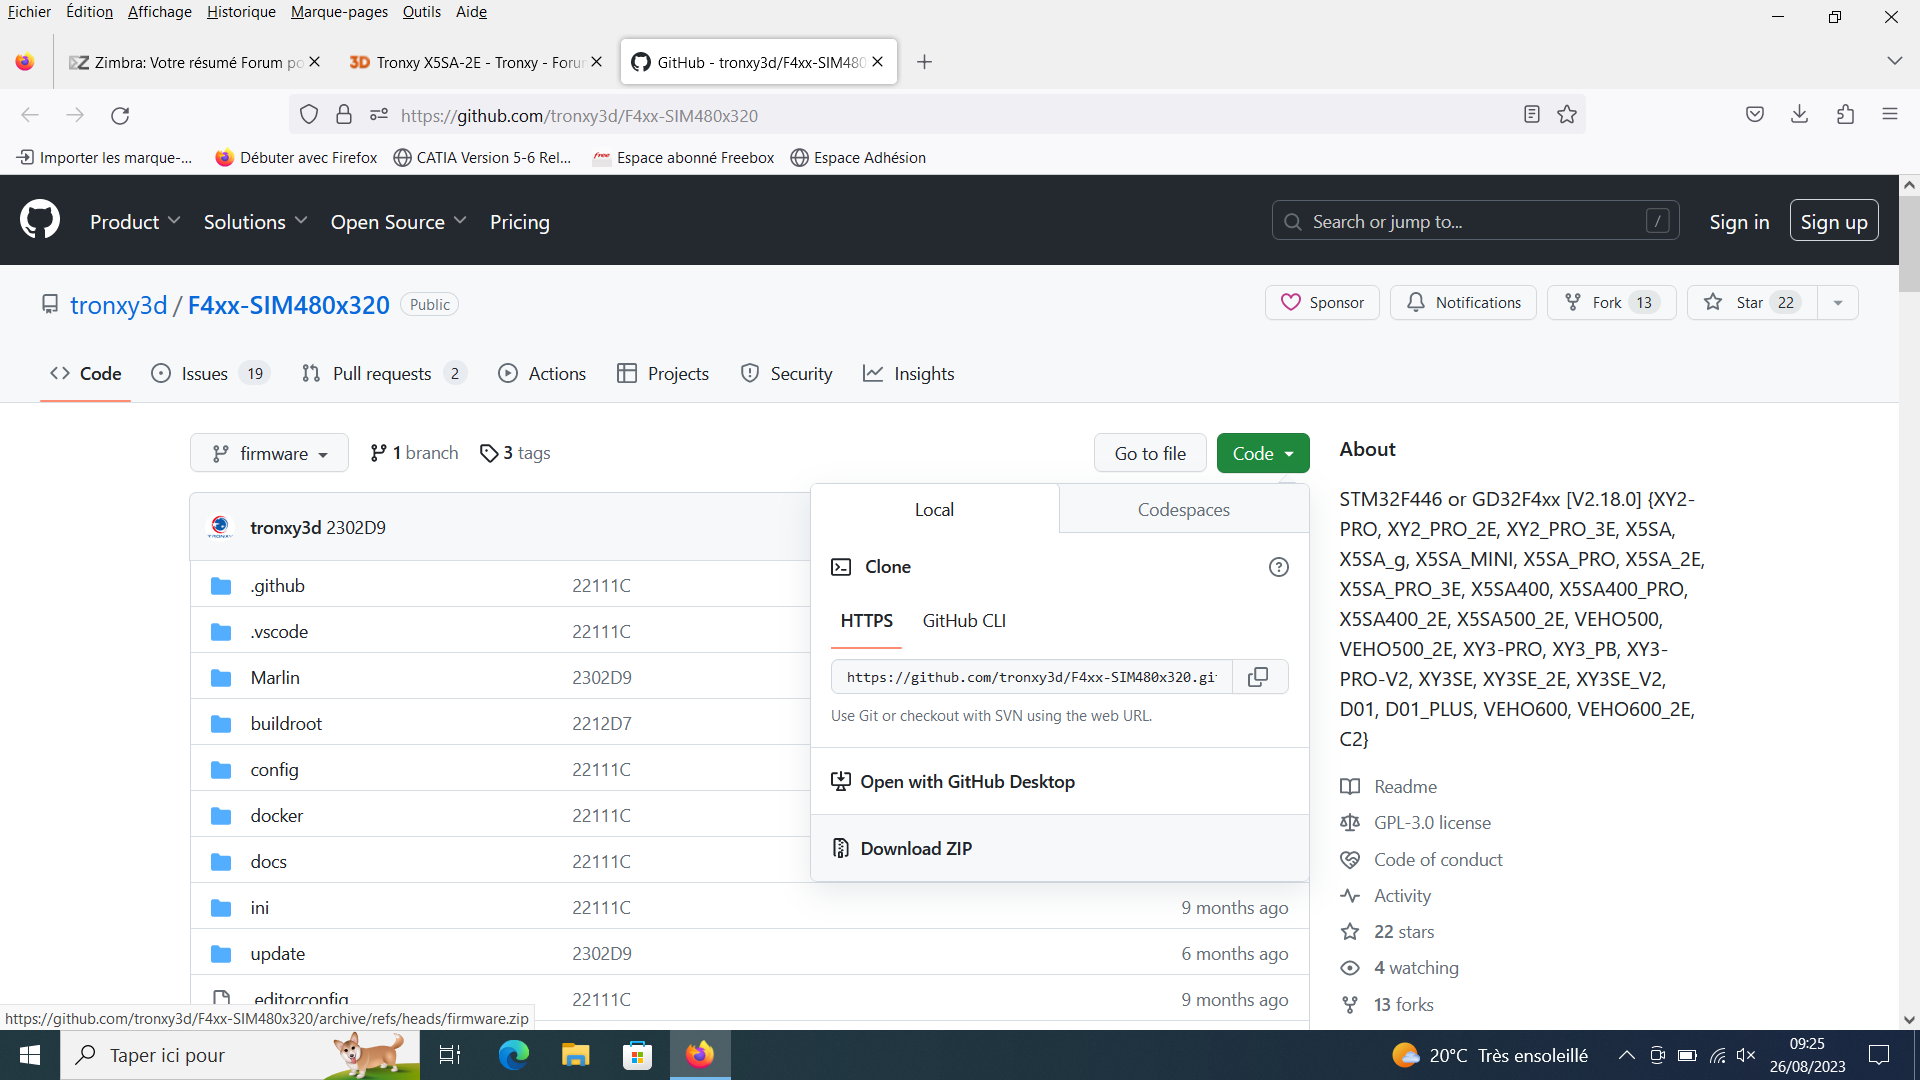This screenshot has width=1920, height=1080.
Task: Click the Marlin folder icon
Action: (221, 678)
